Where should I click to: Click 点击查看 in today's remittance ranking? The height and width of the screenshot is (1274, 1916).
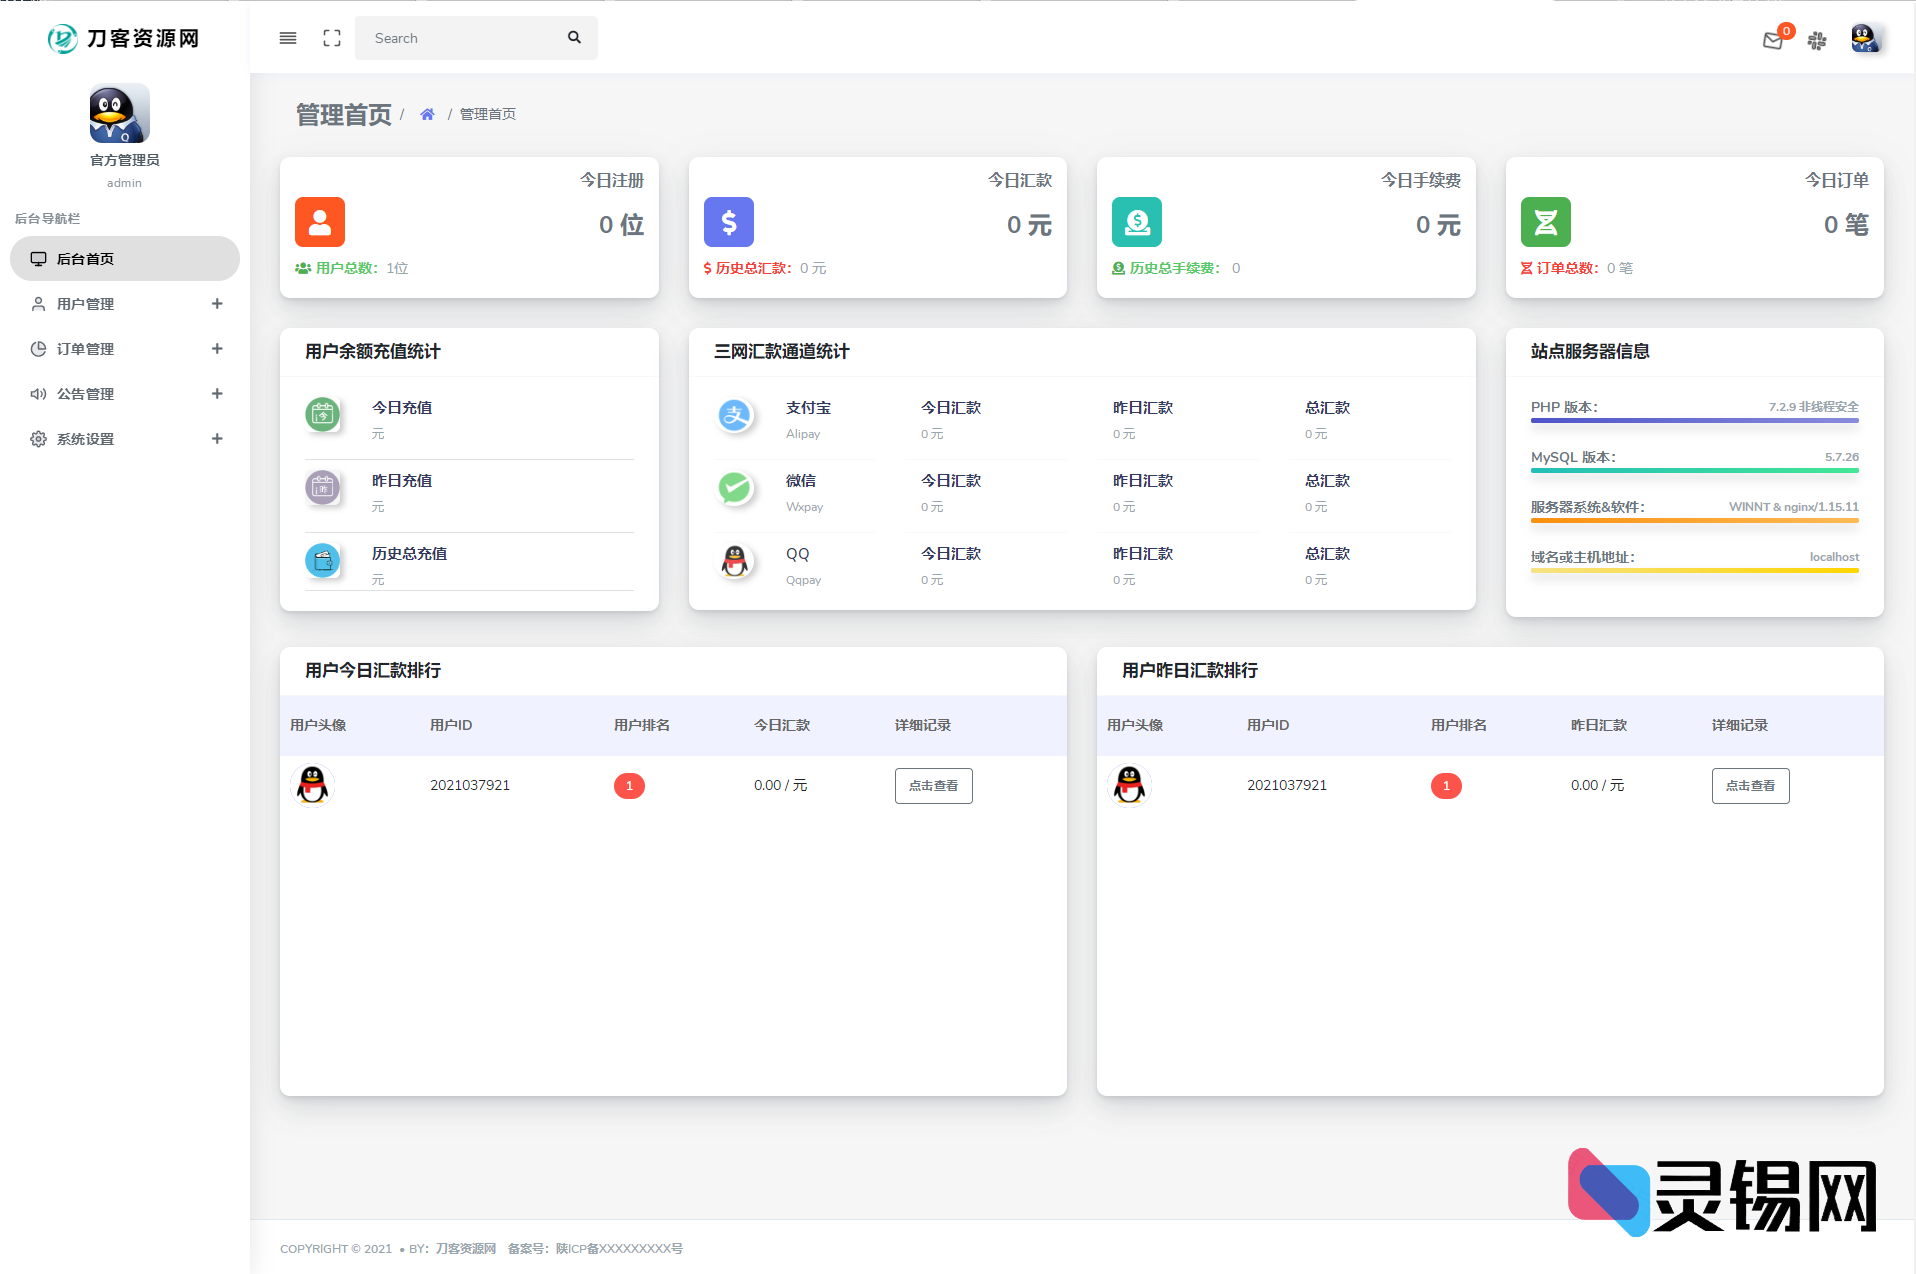[933, 786]
